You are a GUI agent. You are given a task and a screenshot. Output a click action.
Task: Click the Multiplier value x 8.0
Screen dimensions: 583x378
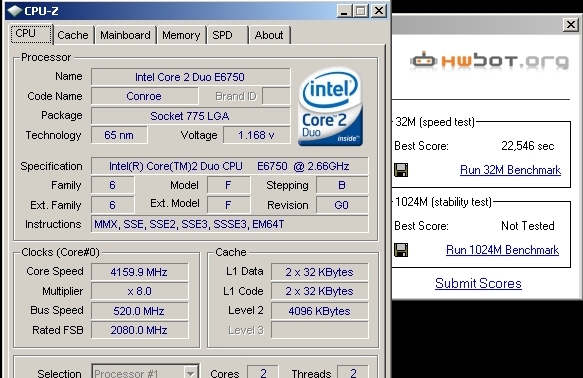tap(140, 291)
